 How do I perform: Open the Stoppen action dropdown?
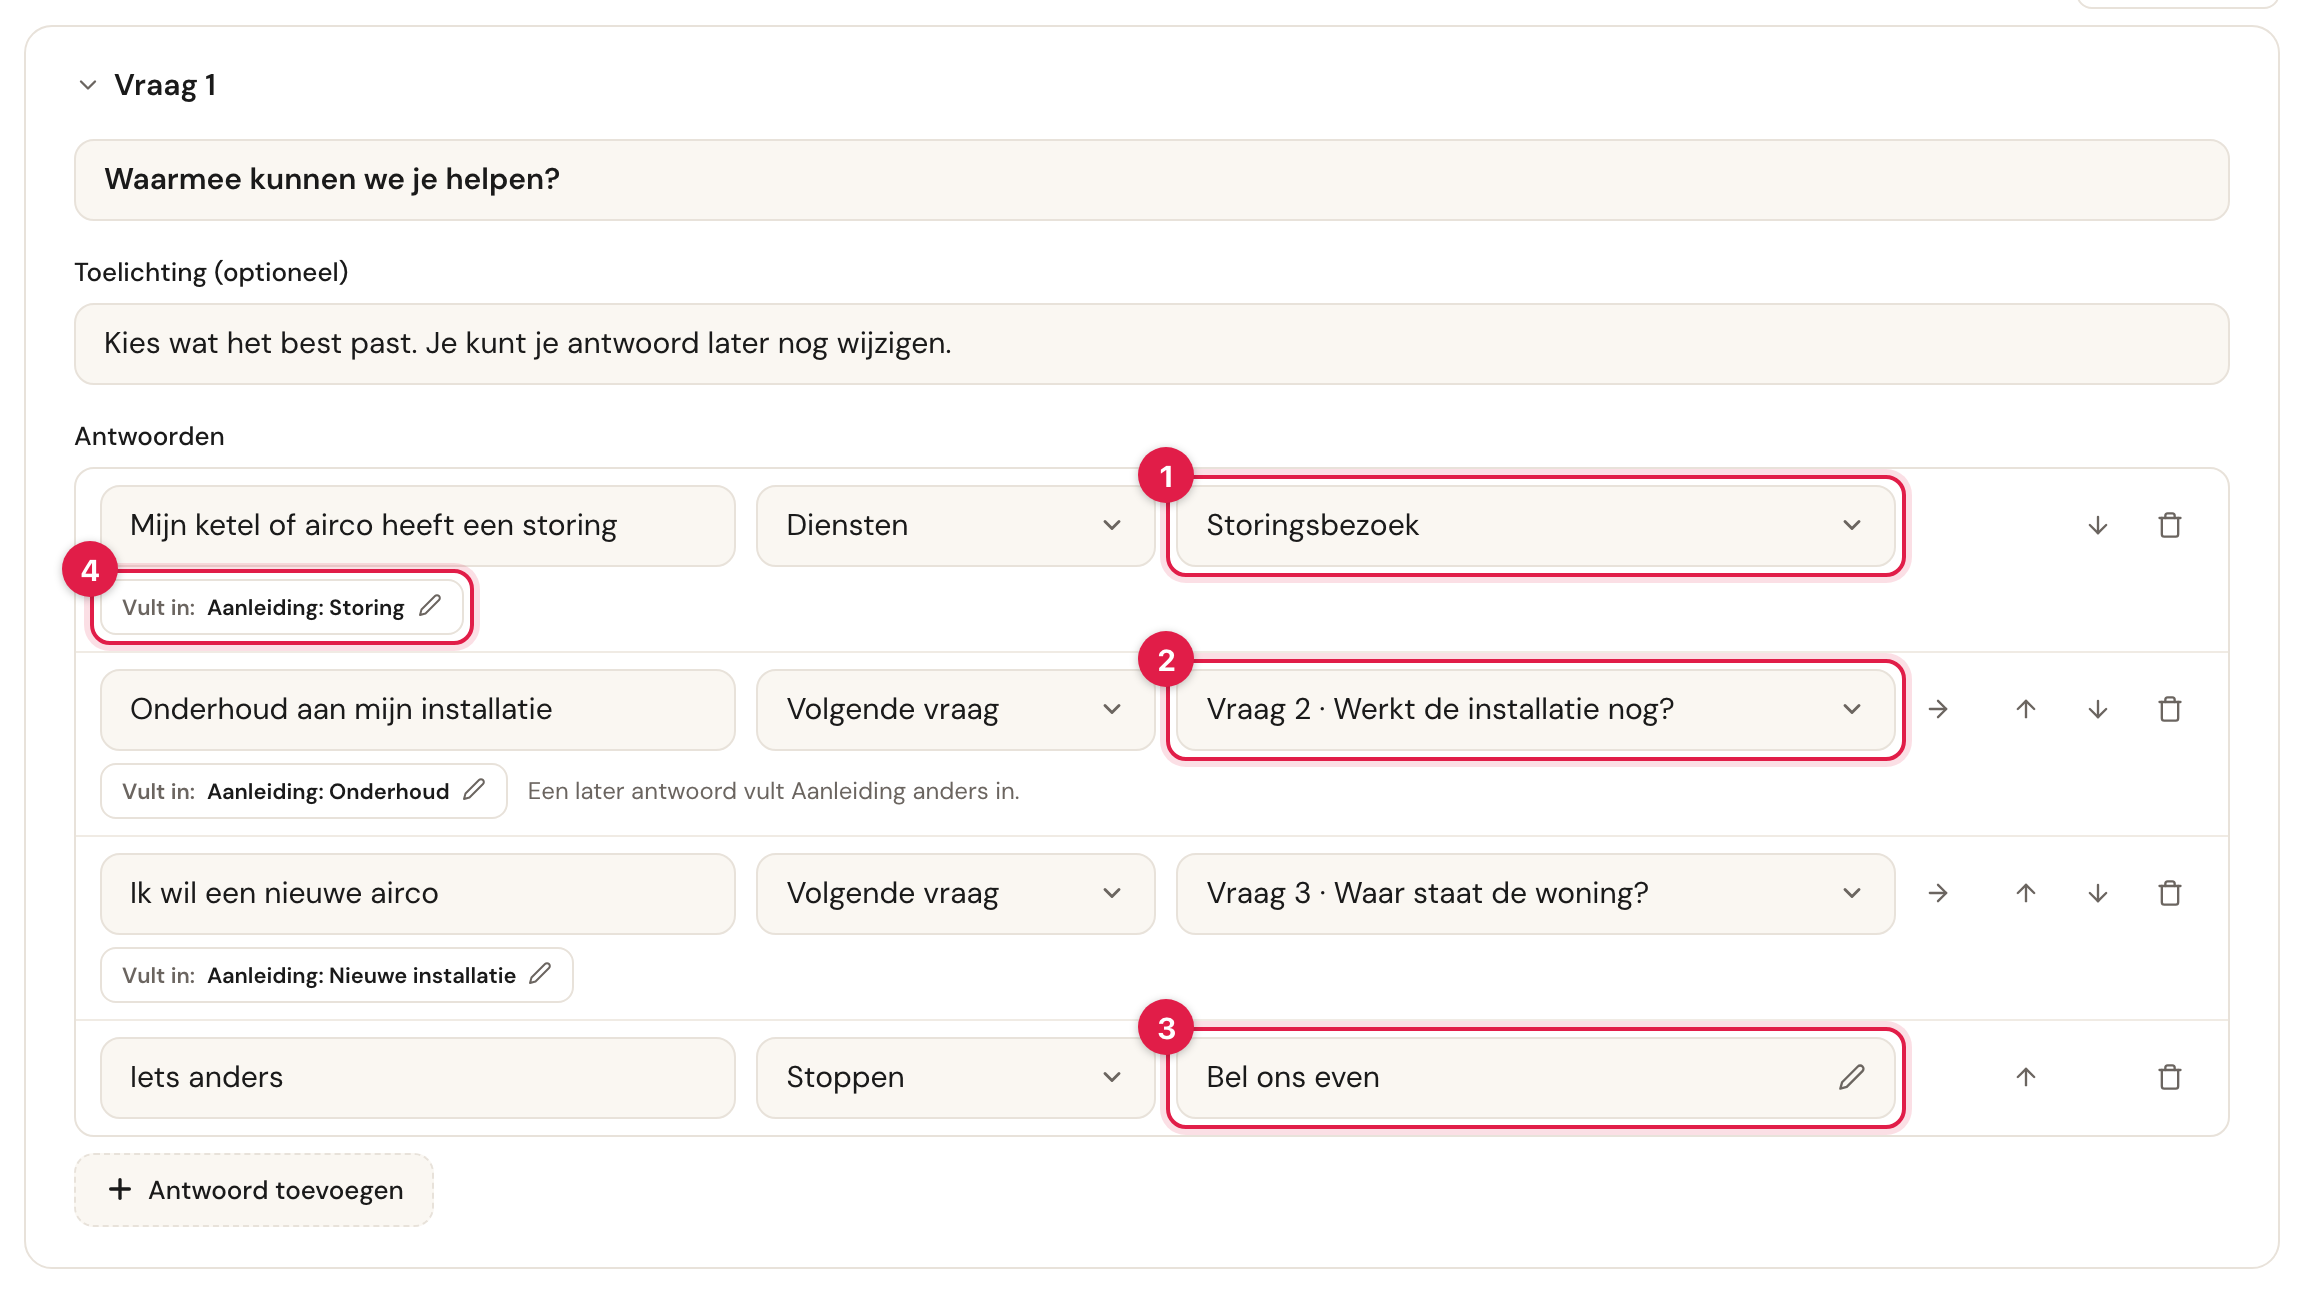click(x=955, y=1077)
